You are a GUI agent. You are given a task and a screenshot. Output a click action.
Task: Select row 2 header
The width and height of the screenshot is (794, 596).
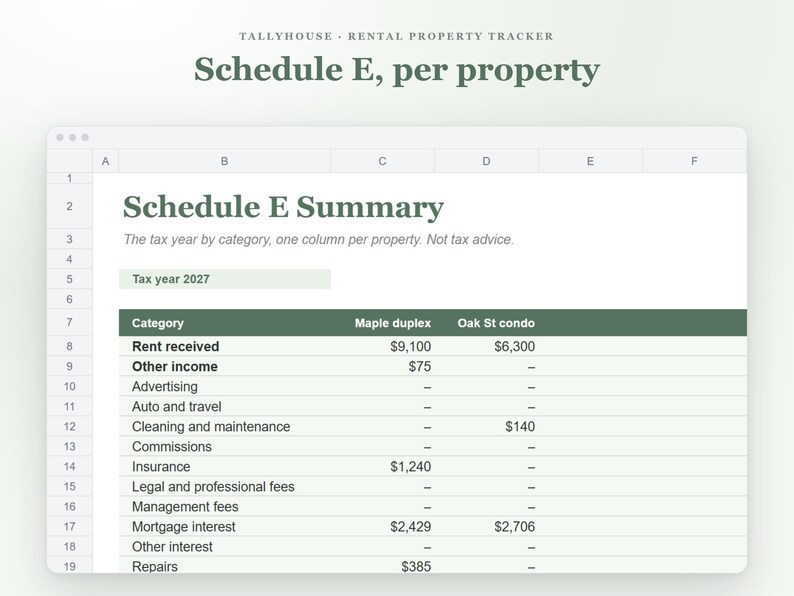pyautogui.click(x=69, y=206)
